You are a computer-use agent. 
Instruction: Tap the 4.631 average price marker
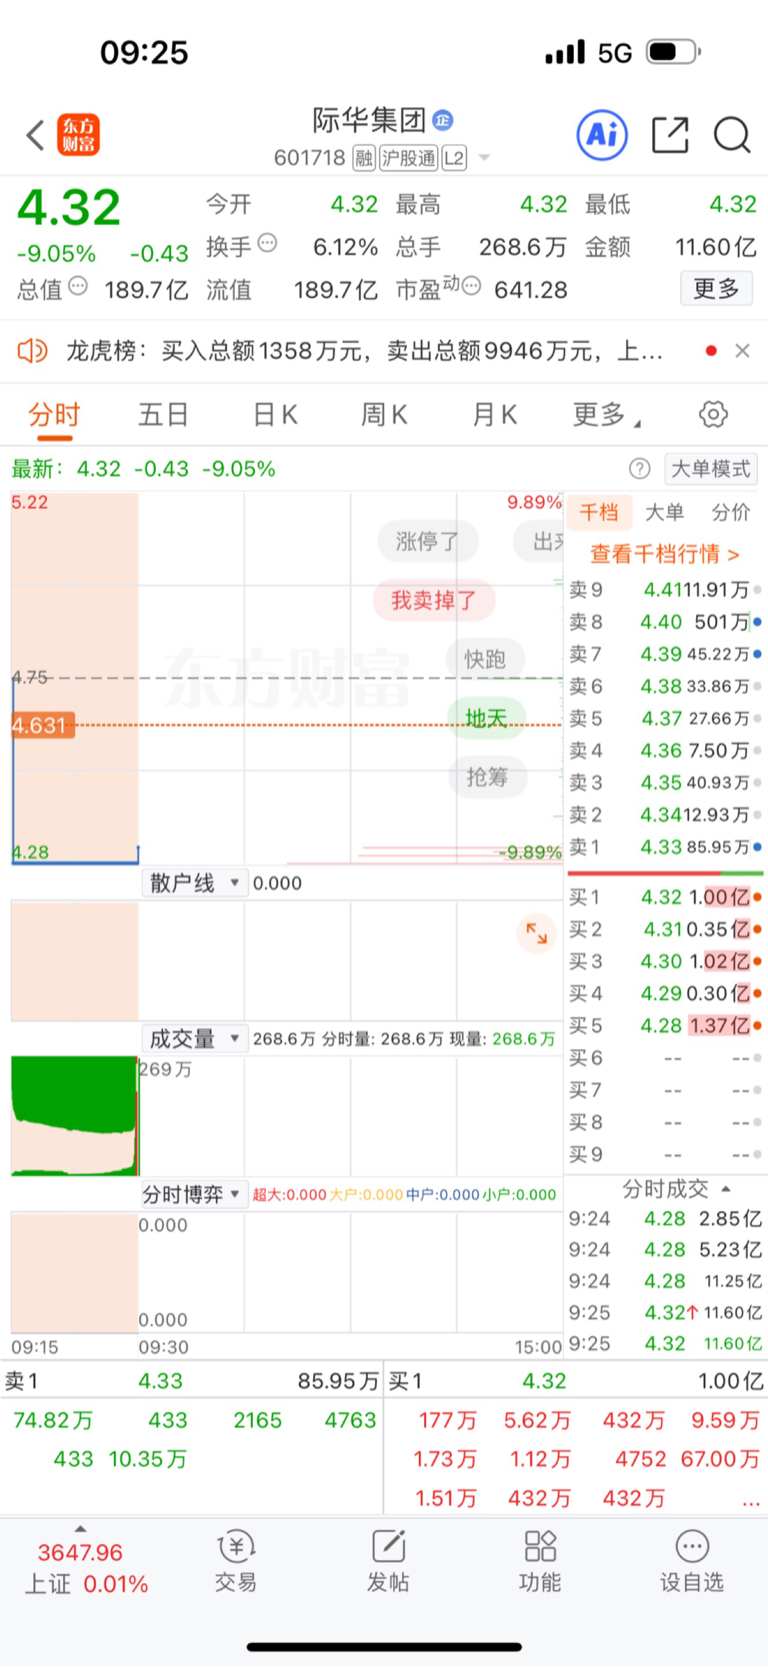pos(43,725)
